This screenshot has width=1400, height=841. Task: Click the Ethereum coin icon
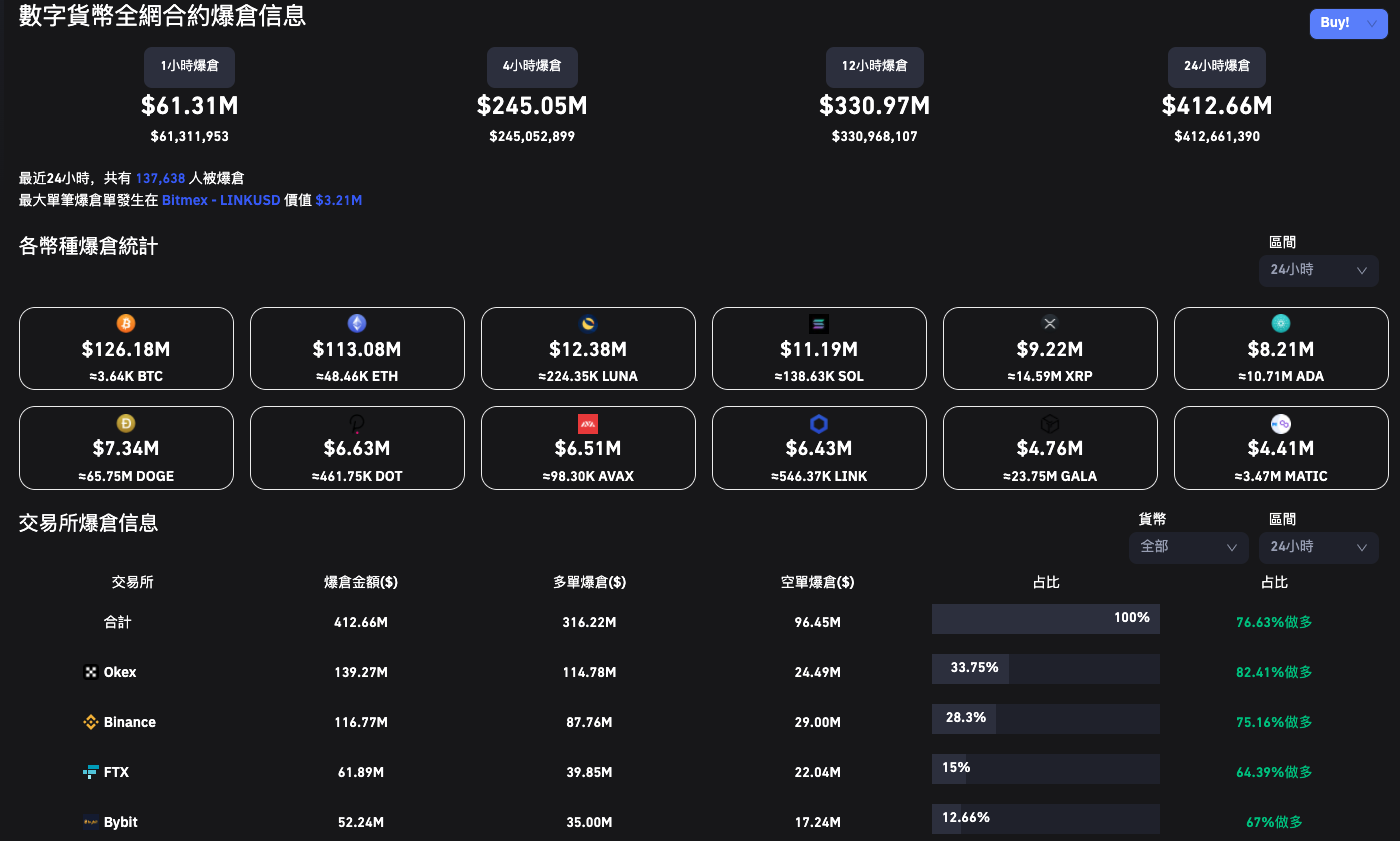[357, 324]
